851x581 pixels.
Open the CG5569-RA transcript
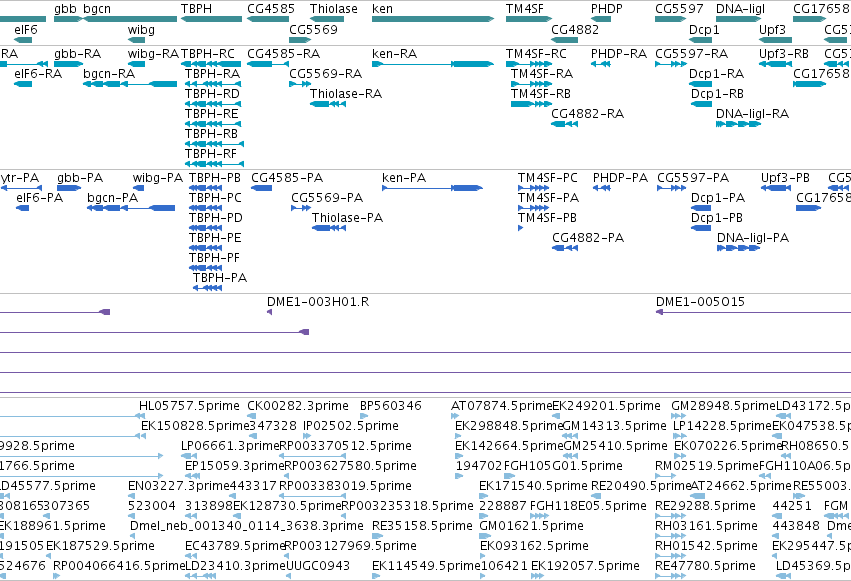(x=300, y=84)
